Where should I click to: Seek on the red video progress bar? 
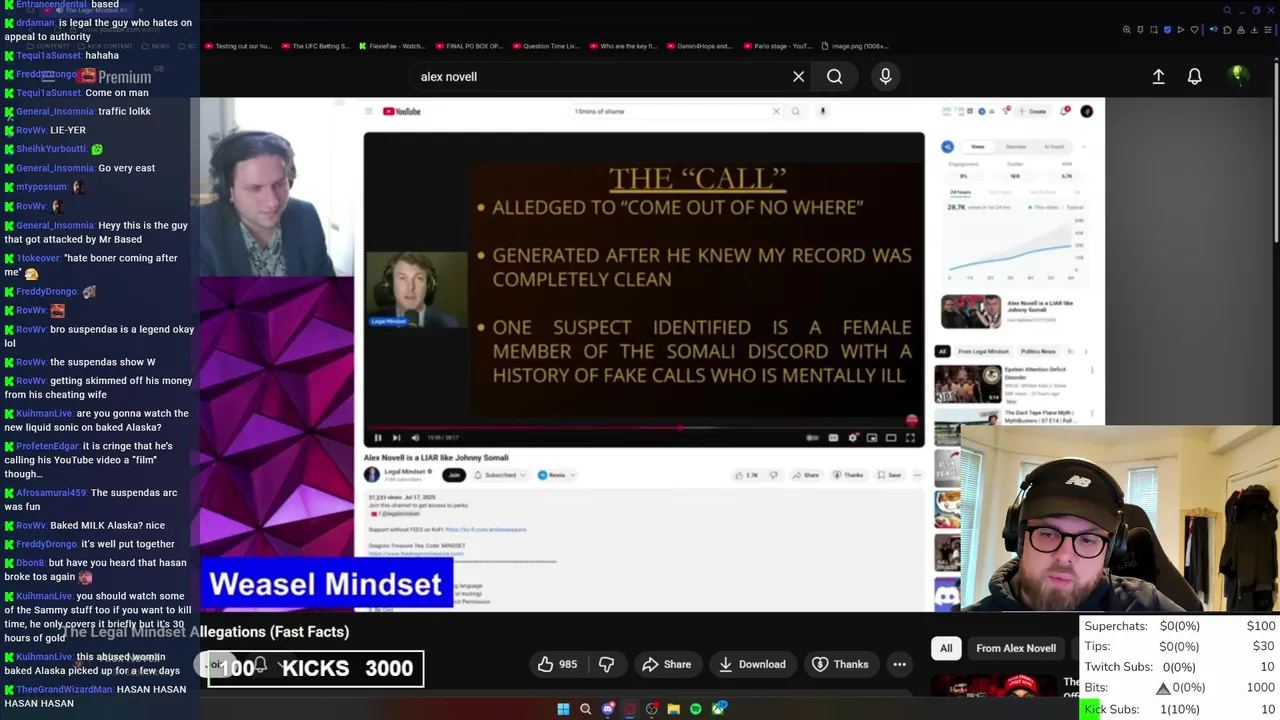pyautogui.click(x=642, y=427)
